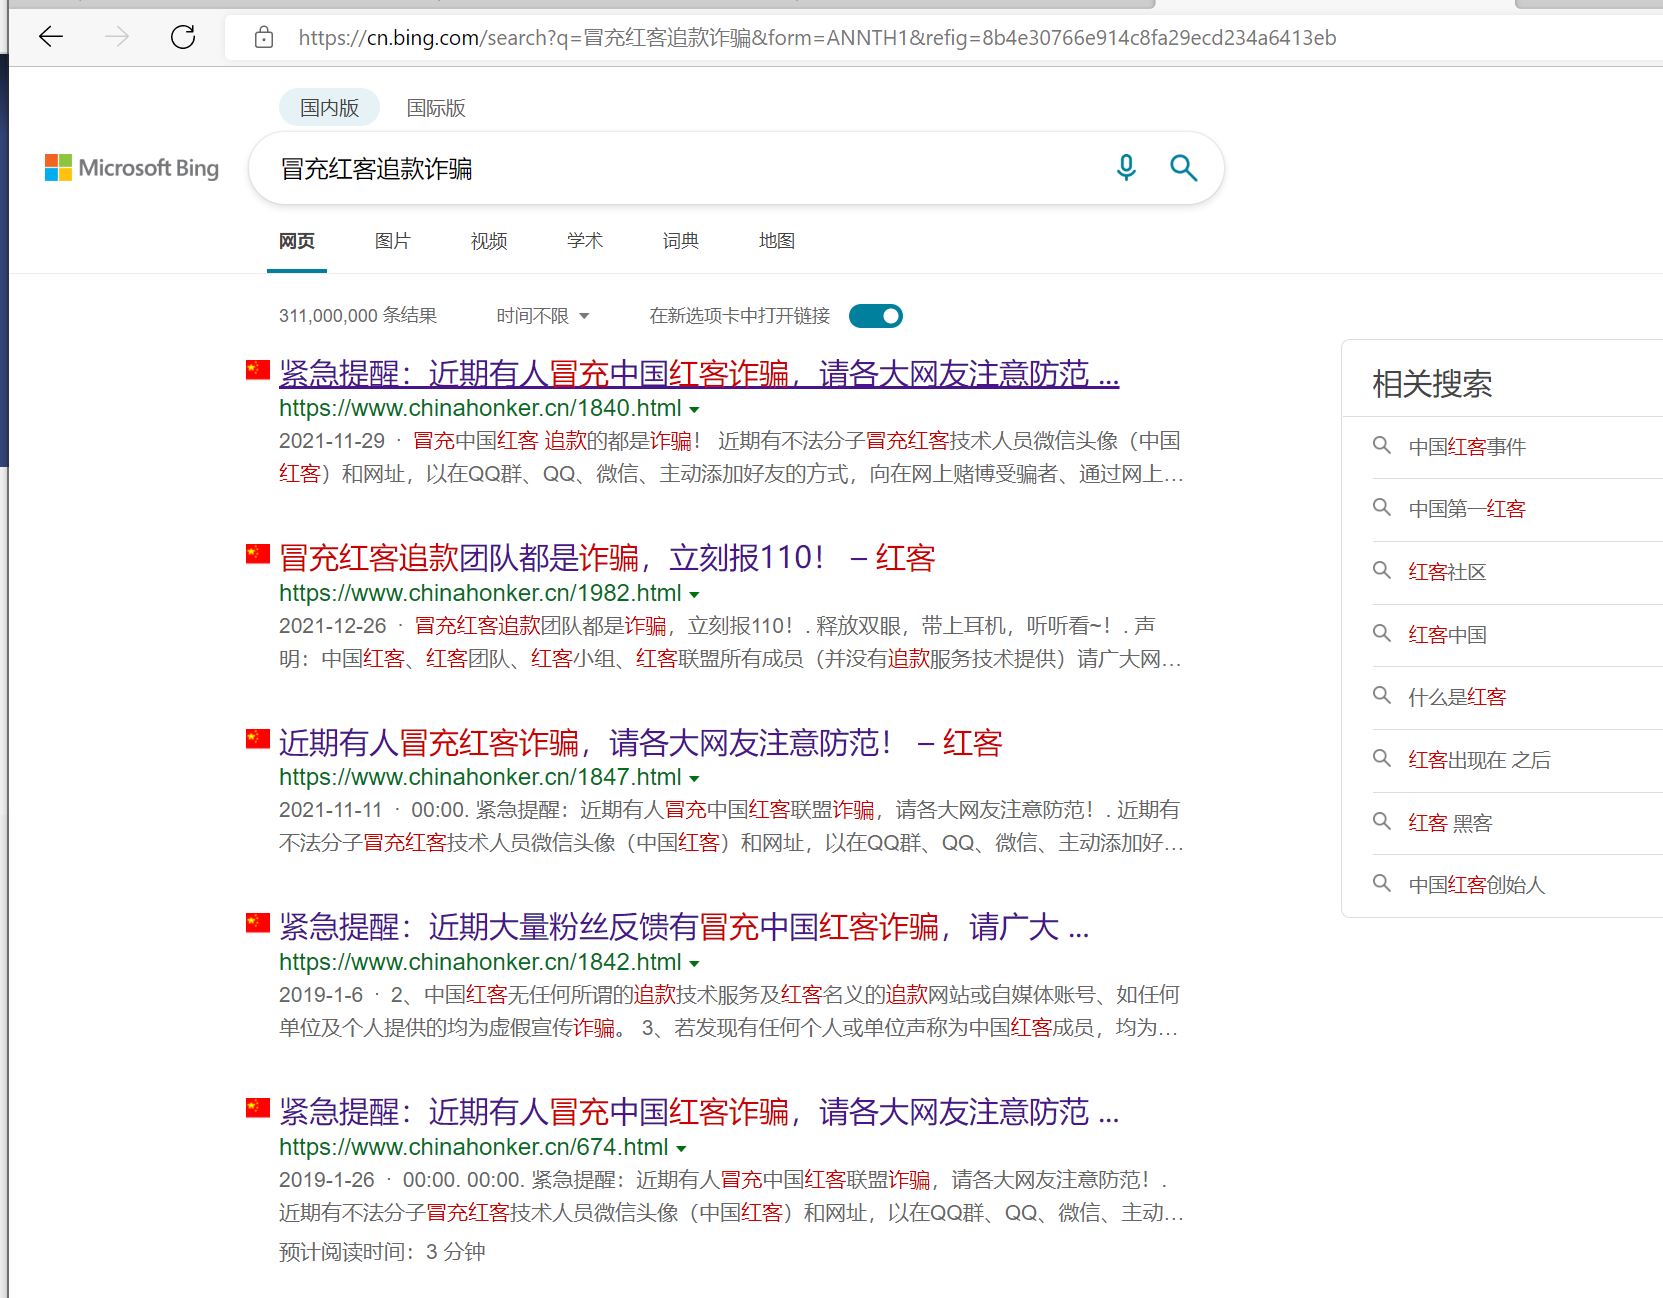Open the 时间不限 time filter dropdown
1663x1298 pixels.
(x=543, y=316)
